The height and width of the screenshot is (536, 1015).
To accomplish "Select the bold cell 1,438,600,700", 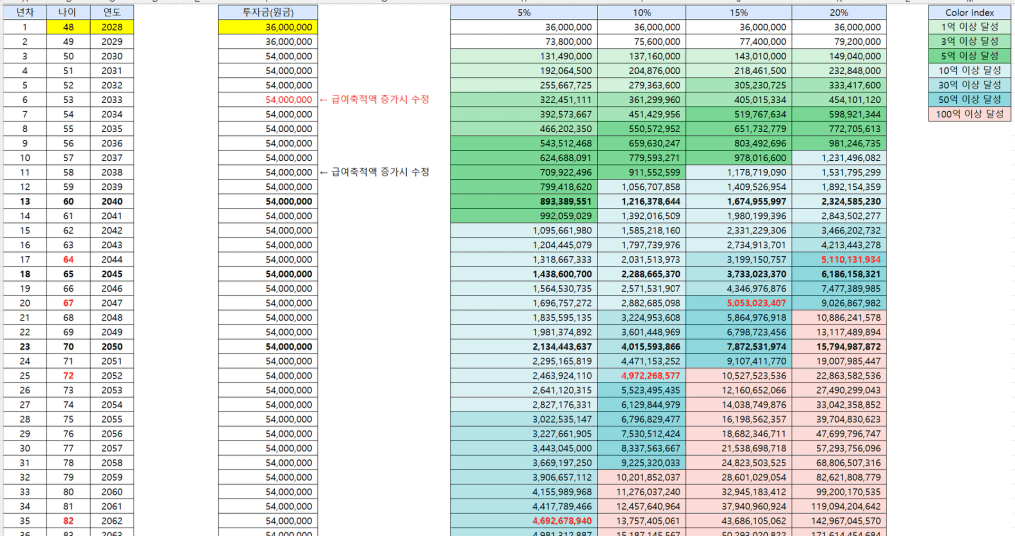I will click(524, 274).
